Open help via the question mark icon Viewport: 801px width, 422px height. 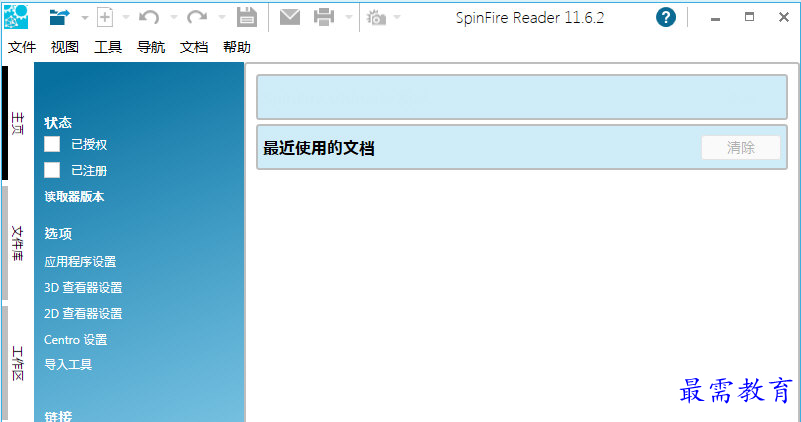pyautogui.click(x=666, y=17)
